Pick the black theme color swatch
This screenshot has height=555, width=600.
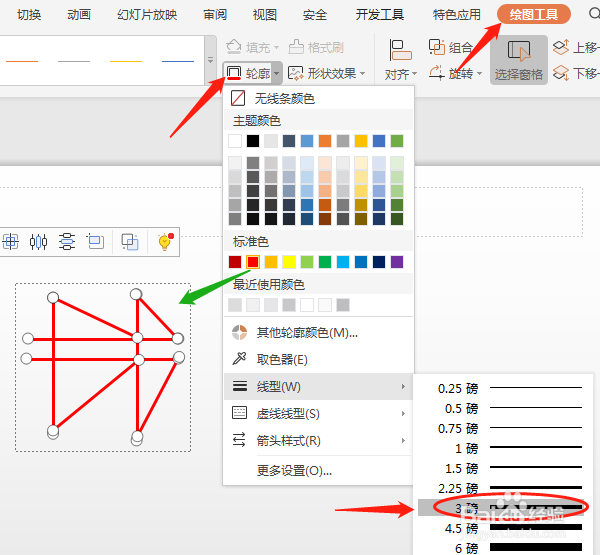253,141
